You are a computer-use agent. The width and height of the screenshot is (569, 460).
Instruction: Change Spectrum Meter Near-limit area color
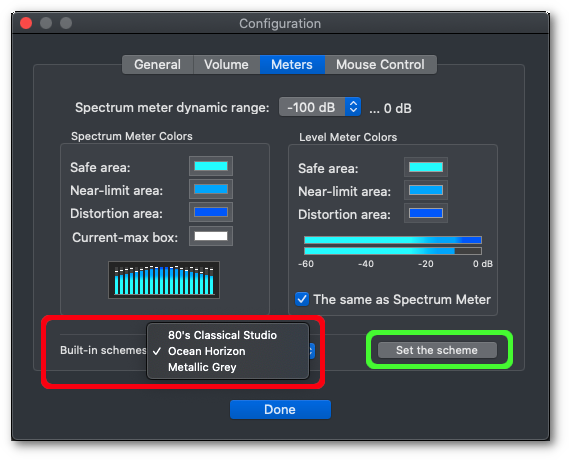pos(211,189)
